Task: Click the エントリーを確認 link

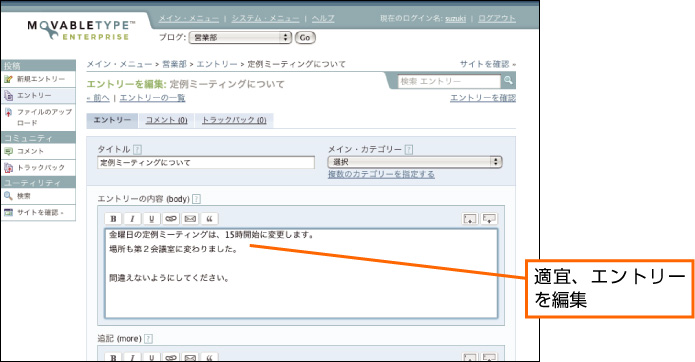Action: click(483, 98)
